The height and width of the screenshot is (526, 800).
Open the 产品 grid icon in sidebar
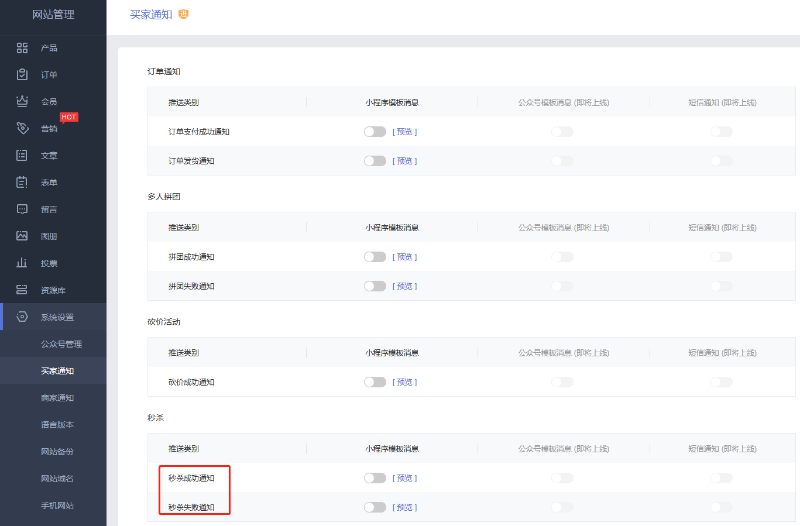22,48
